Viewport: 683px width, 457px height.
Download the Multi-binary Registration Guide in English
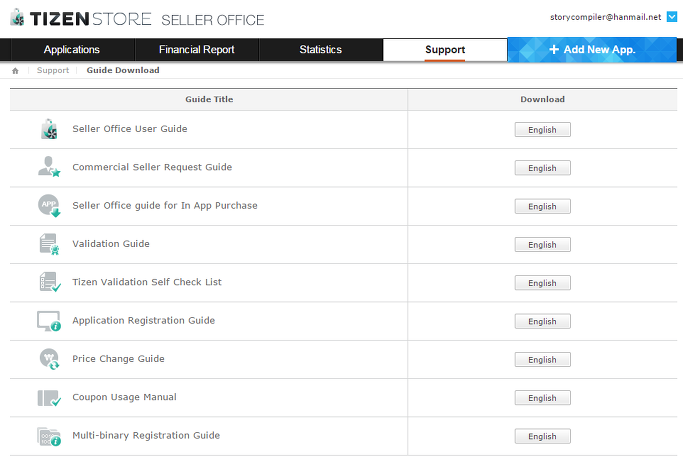tap(542, 437)
